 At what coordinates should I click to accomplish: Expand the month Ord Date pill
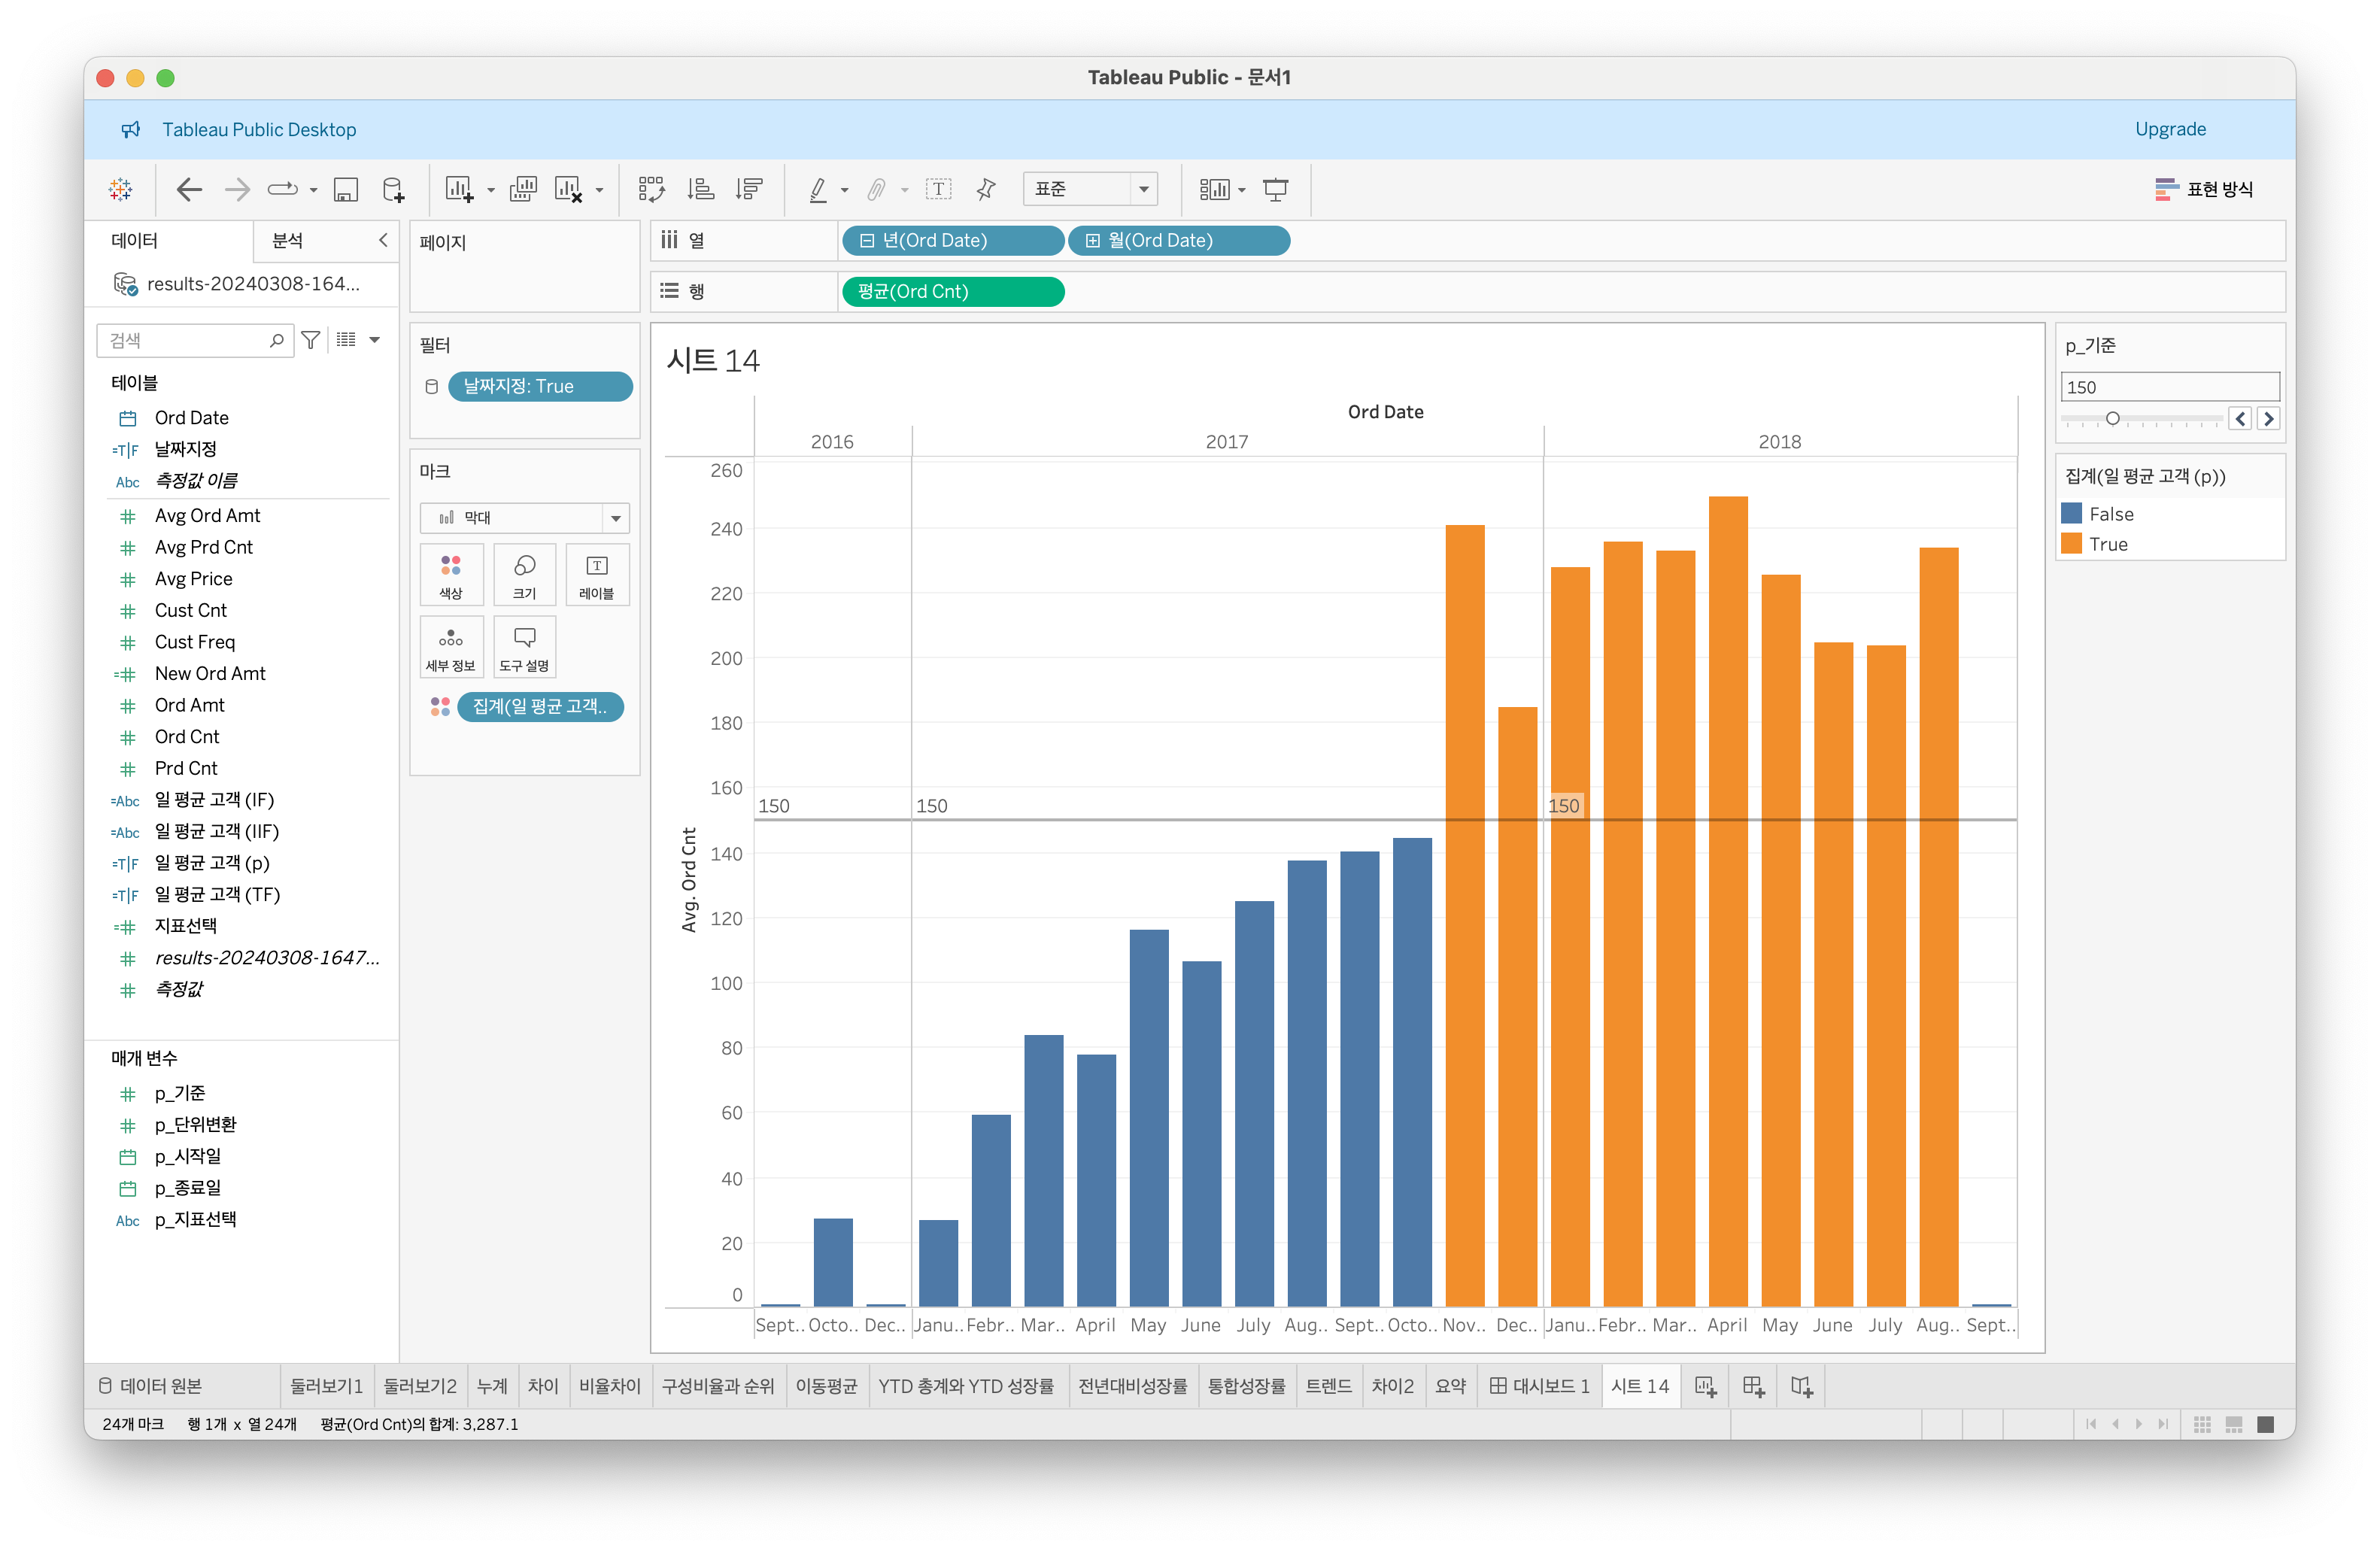1093,241
